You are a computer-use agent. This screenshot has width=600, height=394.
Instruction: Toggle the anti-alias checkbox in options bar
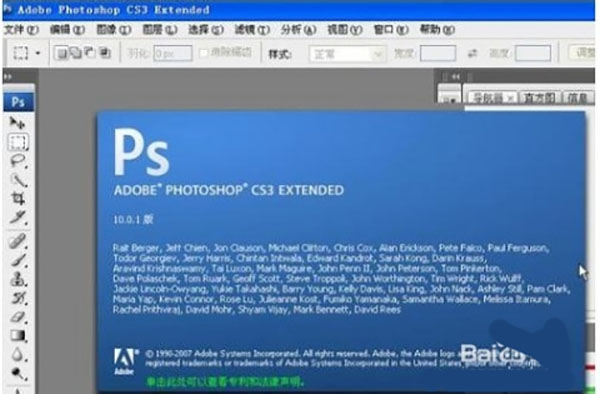tap(204, 53)
